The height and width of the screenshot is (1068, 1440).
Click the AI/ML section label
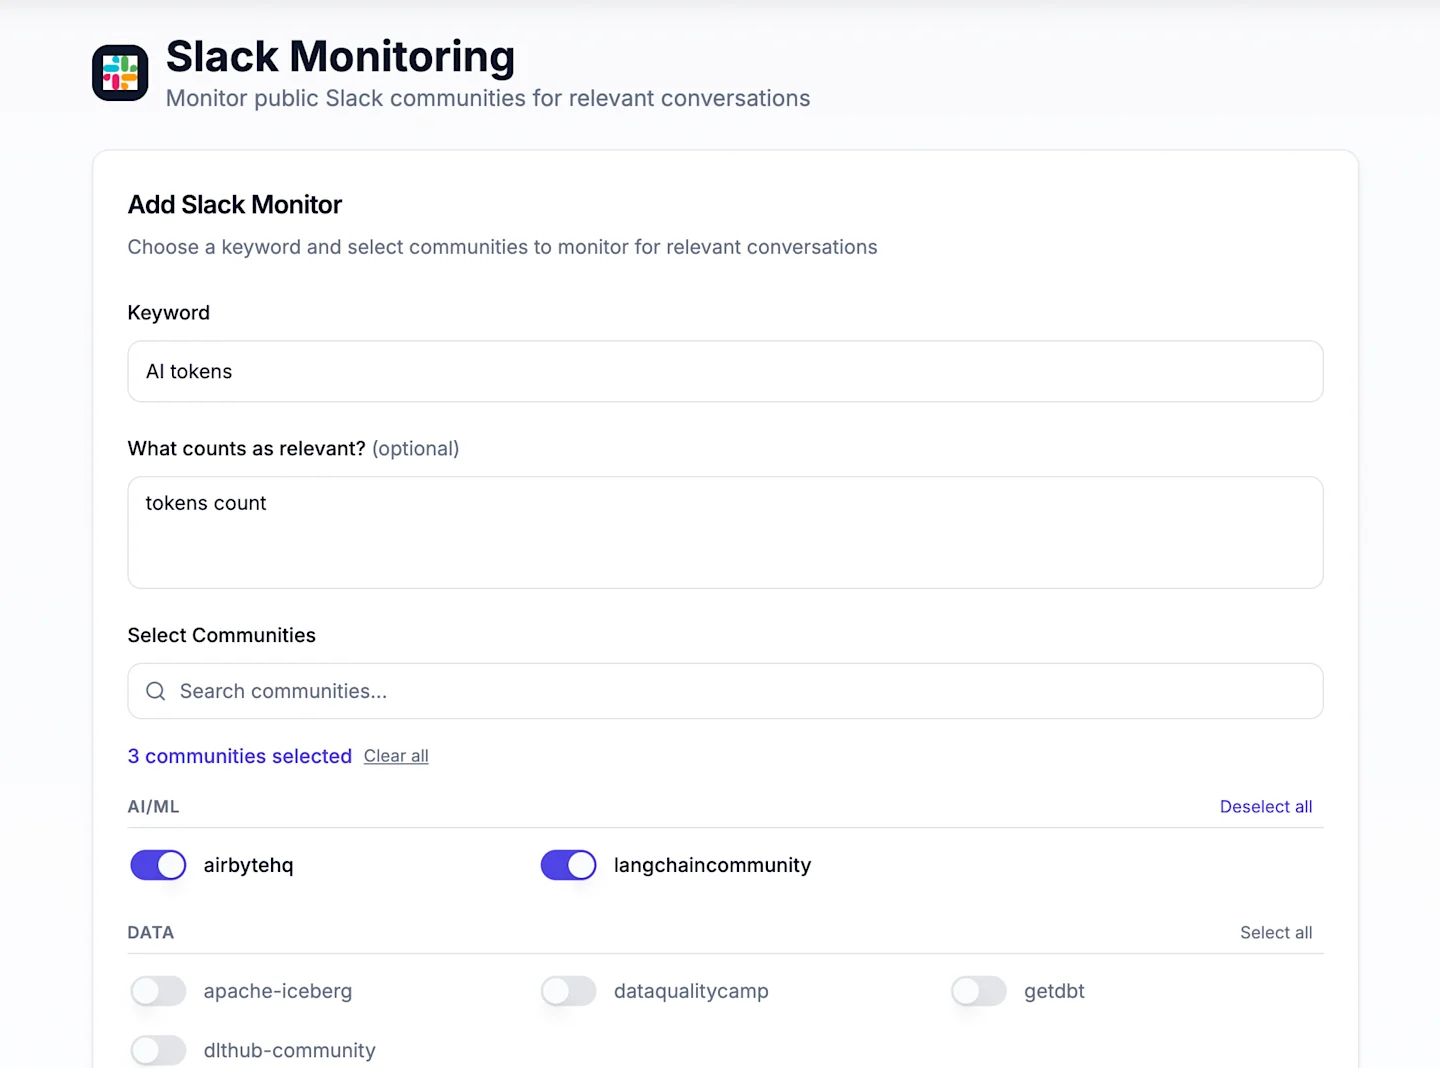[153, 807]
